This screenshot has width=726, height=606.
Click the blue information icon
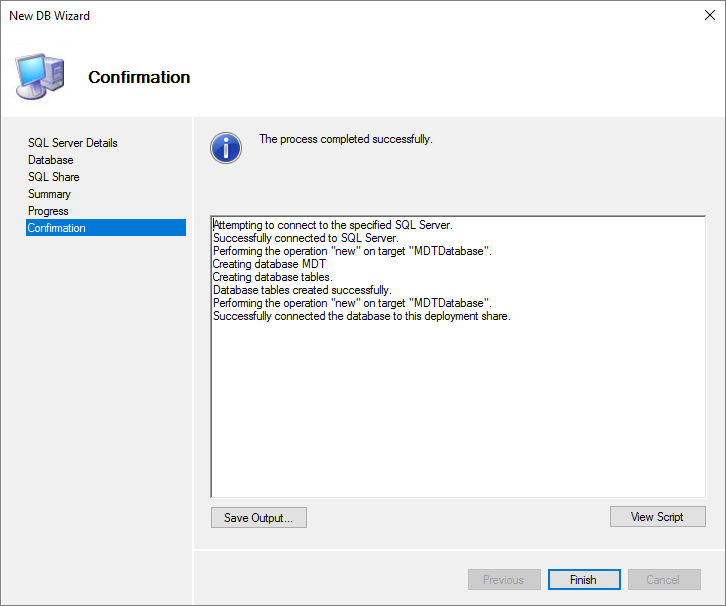(226, 148)
